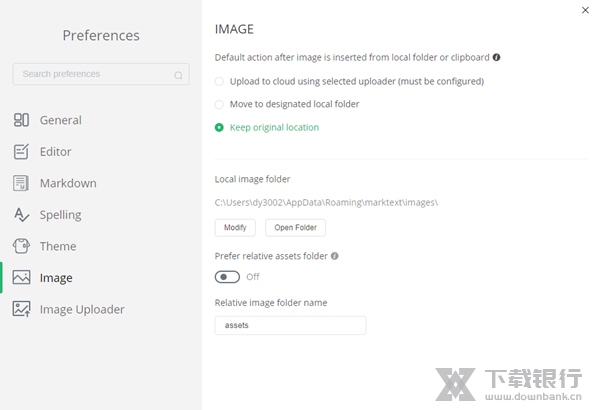
Task: Toggle Prefer relative assets folder switch
Action: pos(227,277)
